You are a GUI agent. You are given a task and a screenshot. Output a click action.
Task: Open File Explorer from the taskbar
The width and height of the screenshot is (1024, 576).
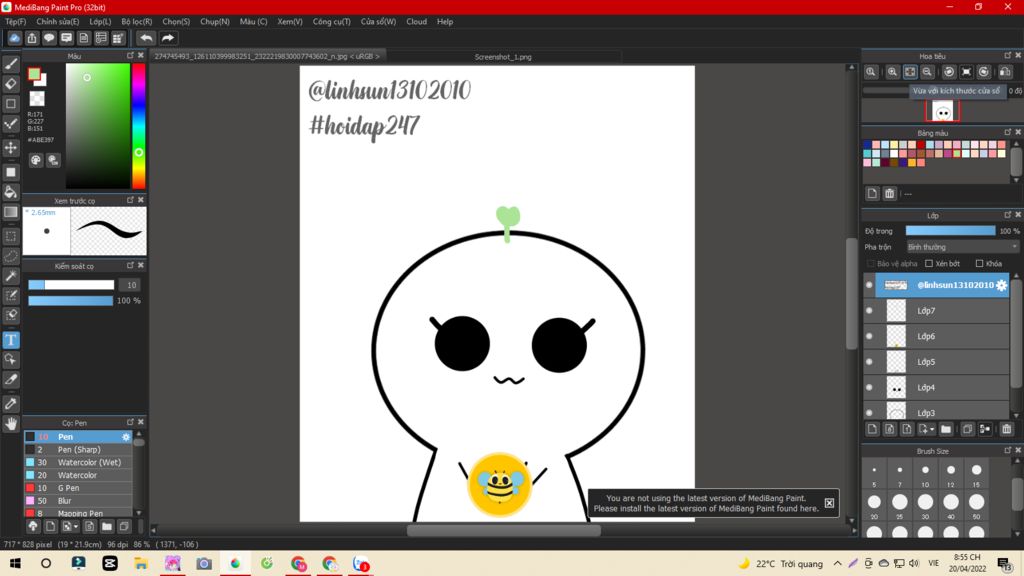point(140,563)
